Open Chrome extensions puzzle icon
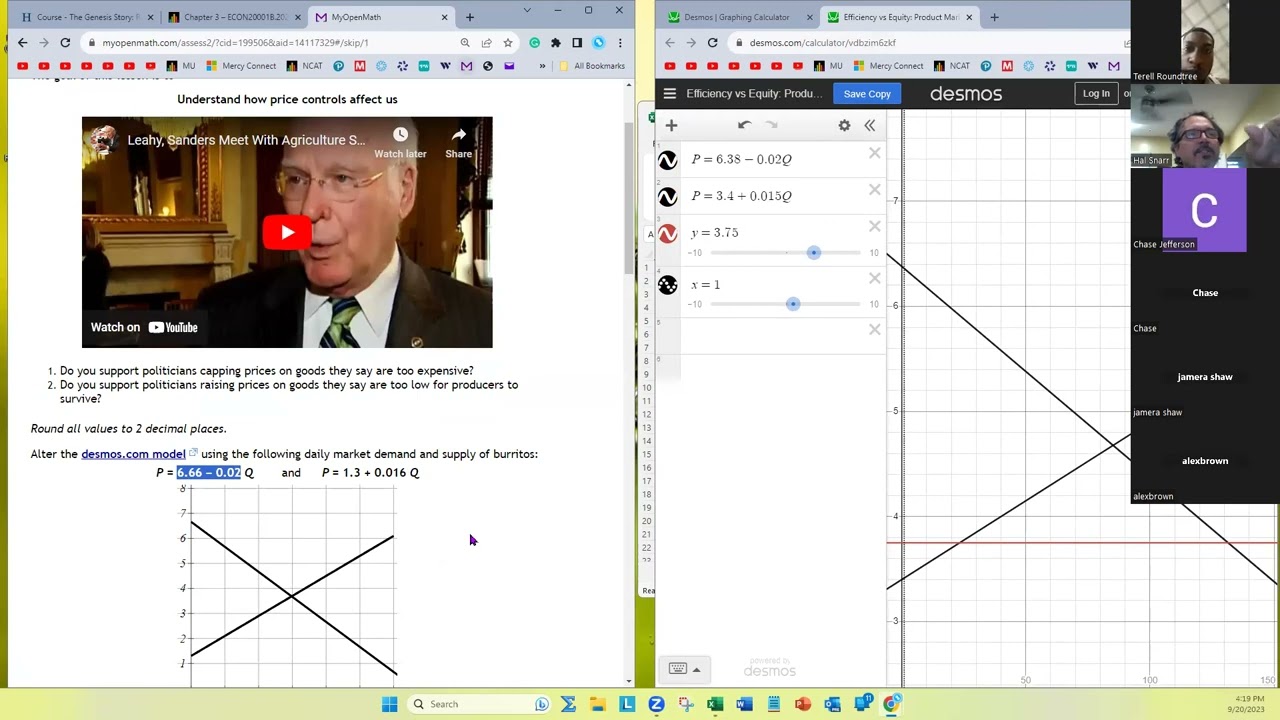Viewport: 1280px width, 720px height. pyautogui.click(x=556, y=43)
